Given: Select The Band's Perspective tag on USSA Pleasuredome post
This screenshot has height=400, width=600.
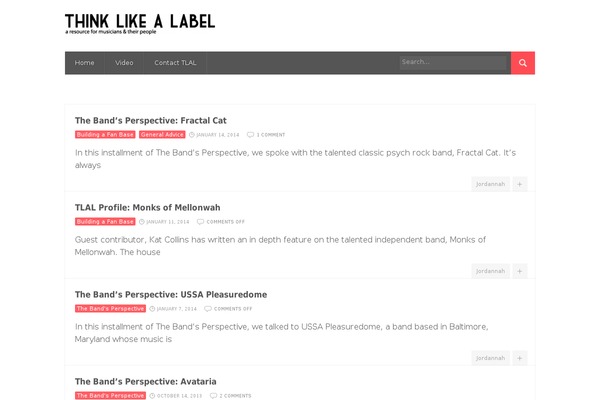Looking at the screenshot, I should point(110,309).
